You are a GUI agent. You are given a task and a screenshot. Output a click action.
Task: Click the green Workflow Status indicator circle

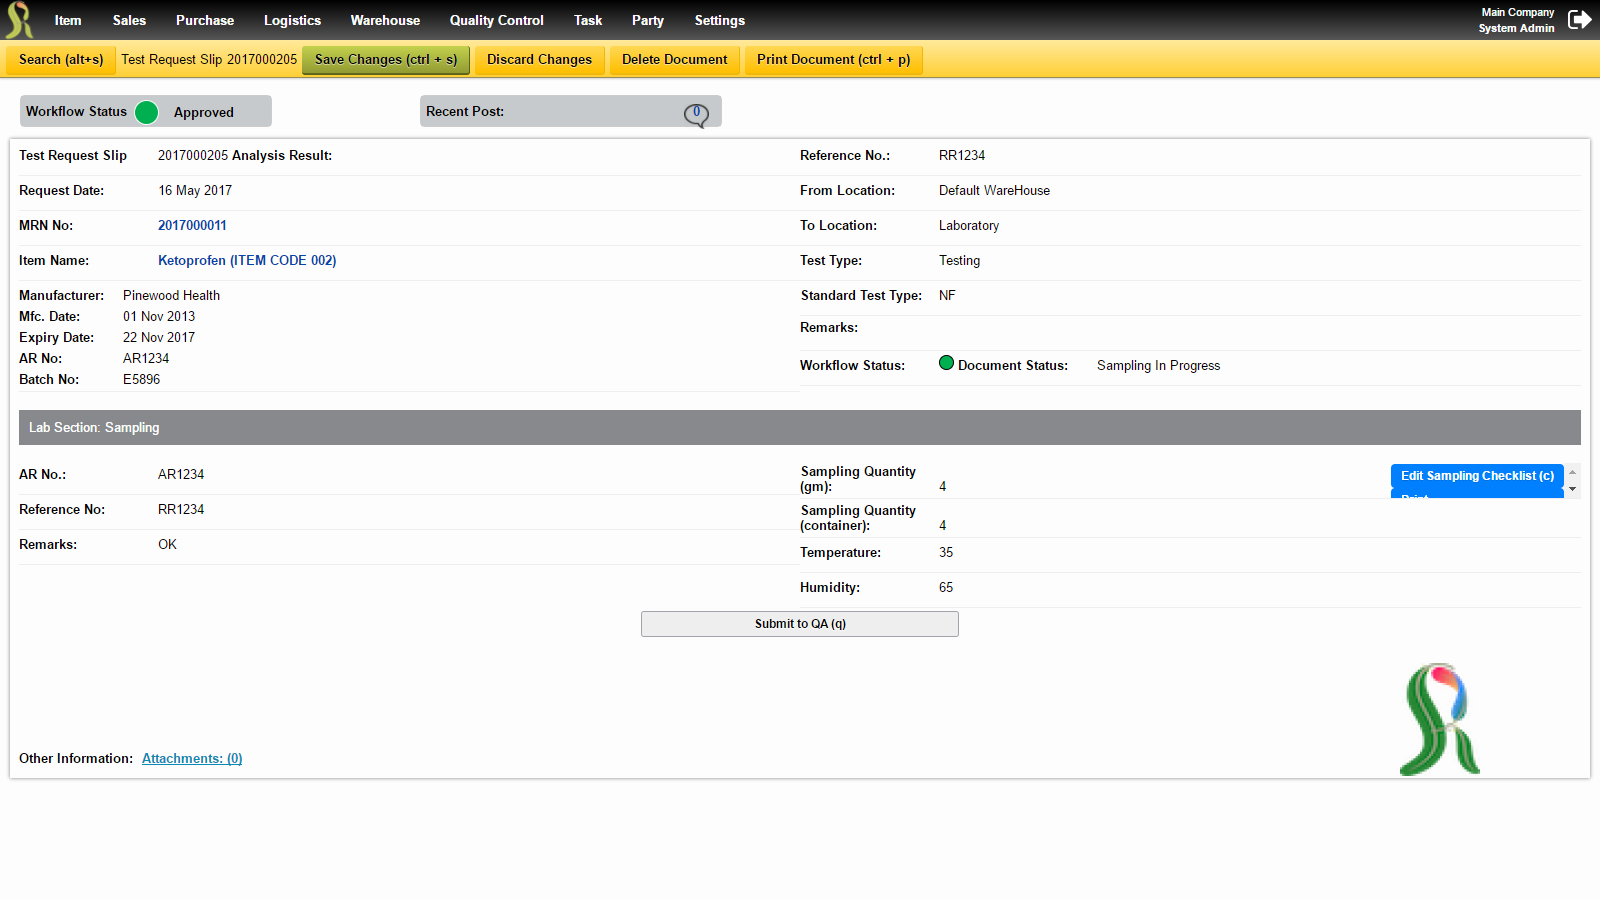pyautogui.click(x=146, y=112)
